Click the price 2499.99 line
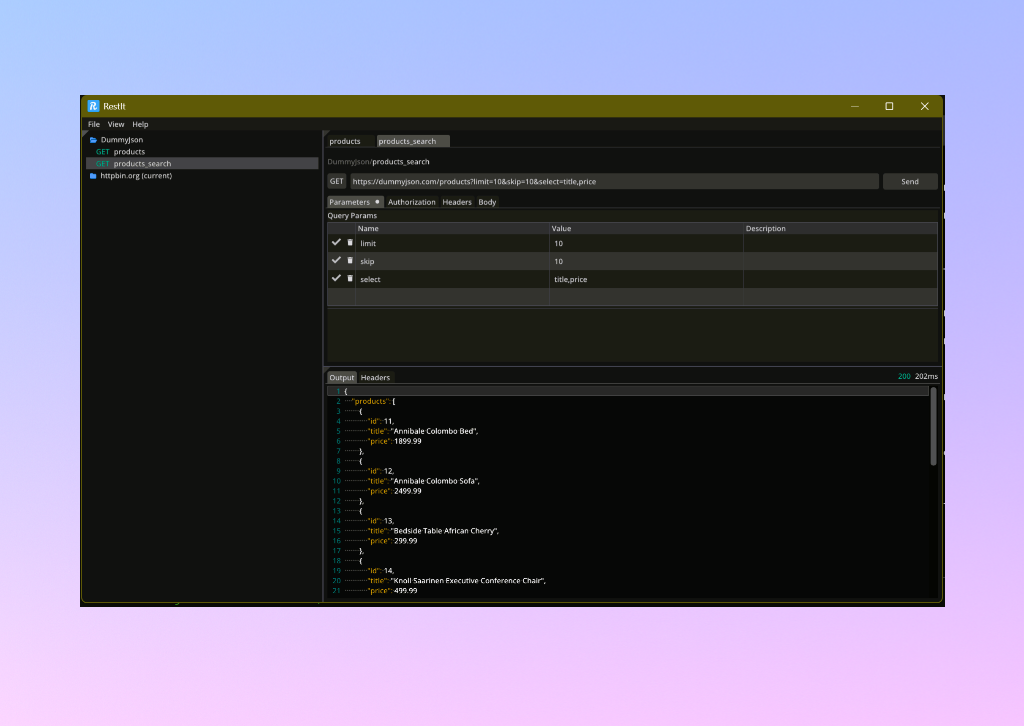The width and height of the screenshot is (1024, 726). (394, 491)
